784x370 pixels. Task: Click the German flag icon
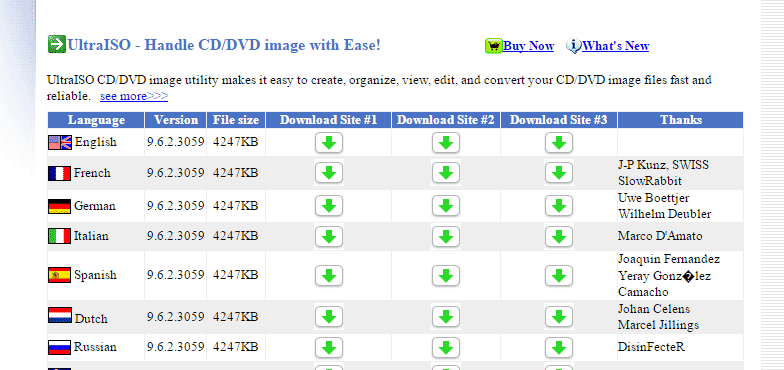tap(60, 206)
